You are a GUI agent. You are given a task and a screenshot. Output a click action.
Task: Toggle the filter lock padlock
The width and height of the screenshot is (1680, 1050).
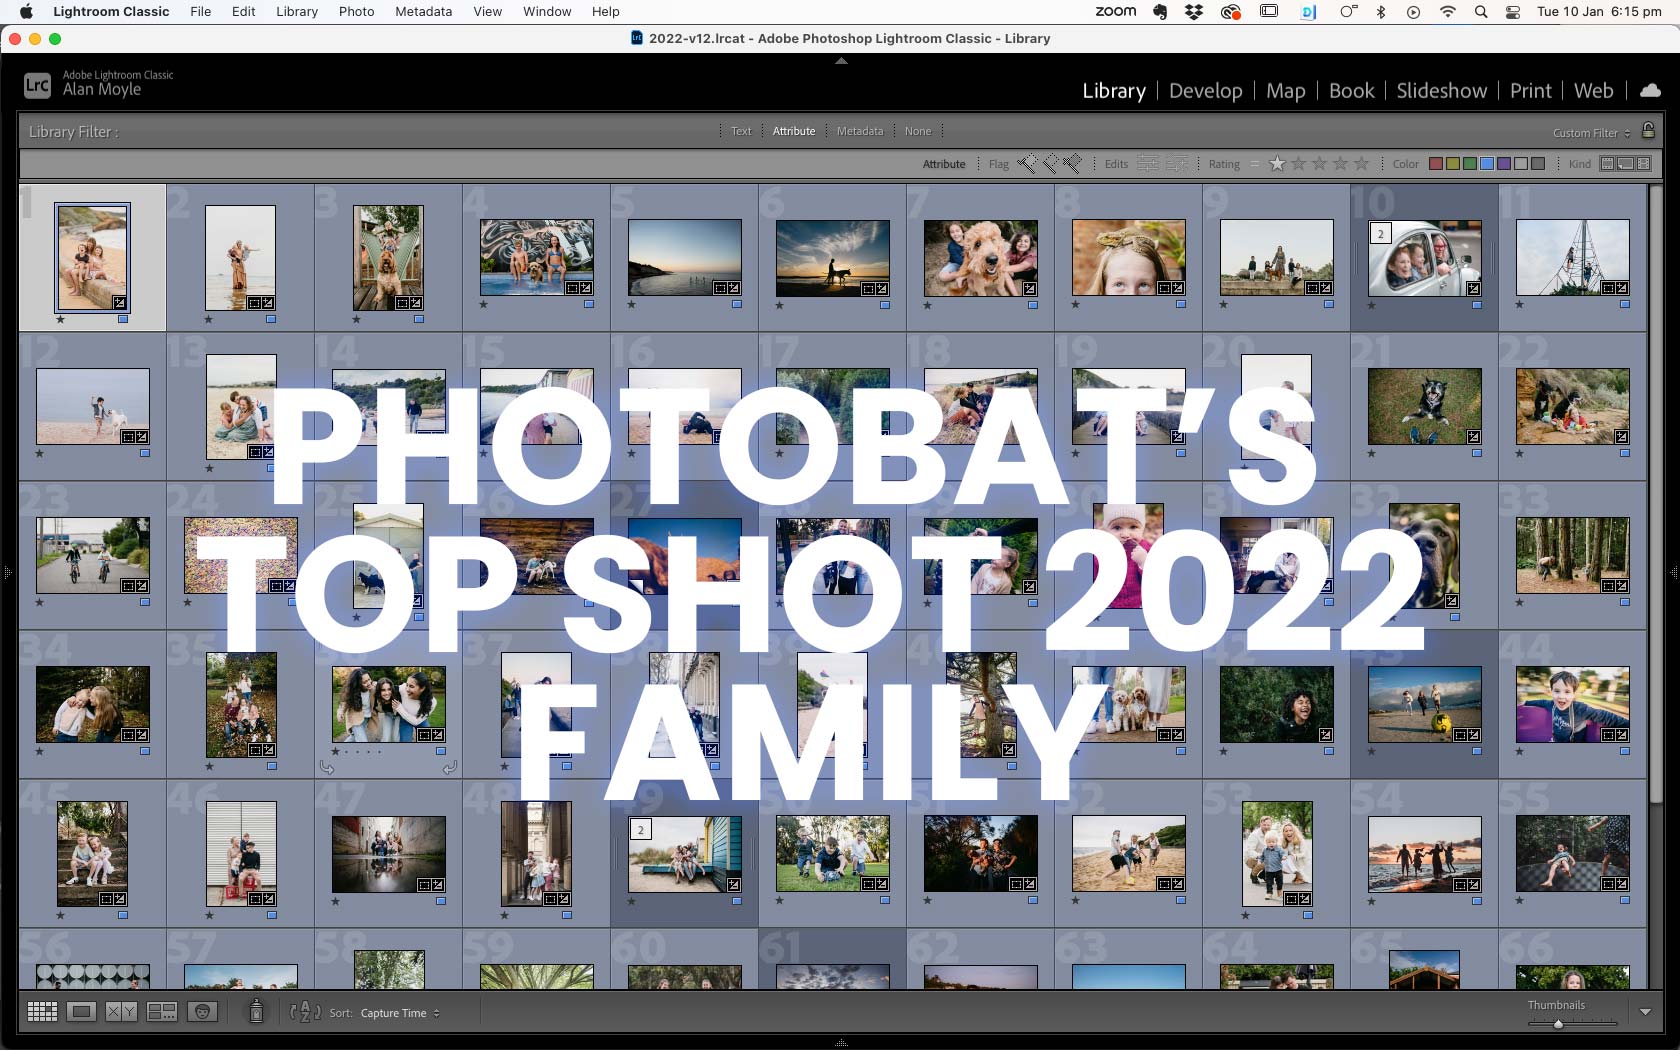pos(1649,131)
